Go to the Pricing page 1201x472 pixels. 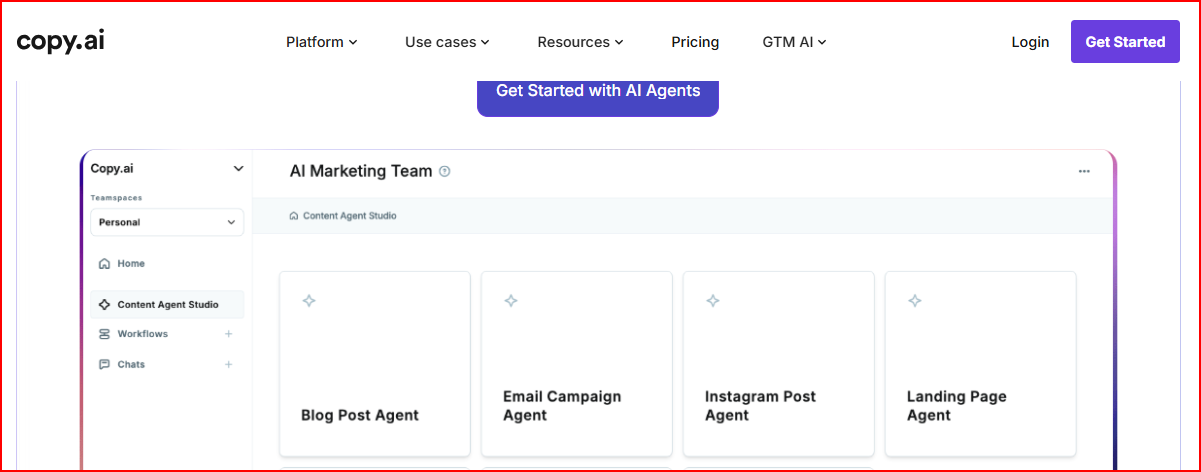click(x=695, y=42)
